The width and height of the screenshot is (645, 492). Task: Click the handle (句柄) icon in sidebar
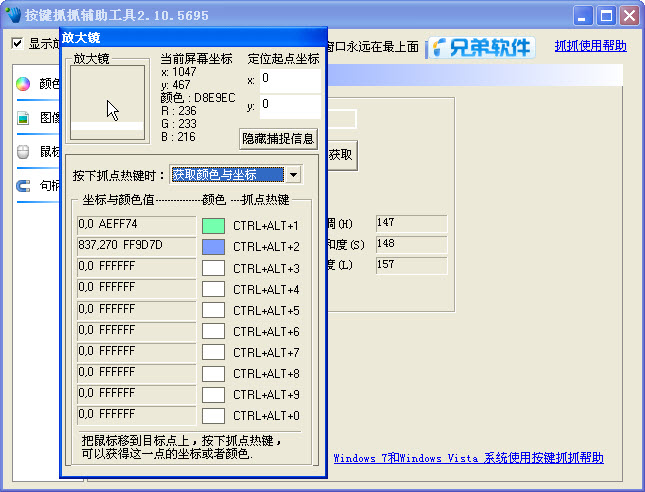click(23, 186)
